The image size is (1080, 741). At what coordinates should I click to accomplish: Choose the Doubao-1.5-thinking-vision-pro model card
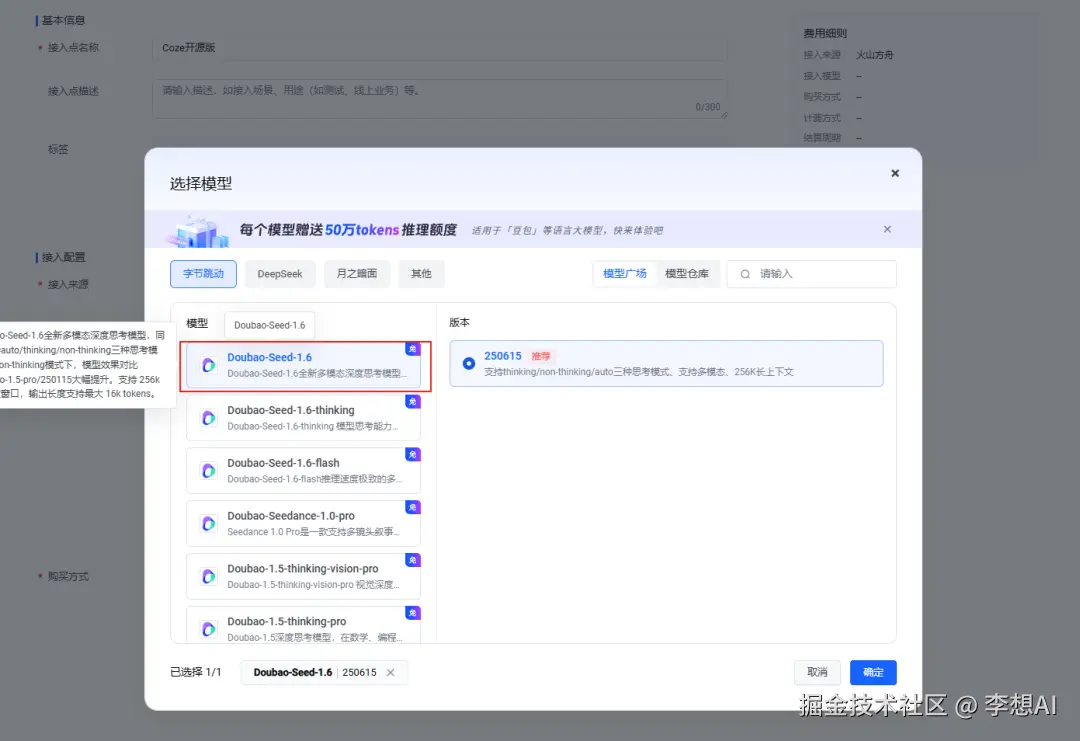(x=303, y=576)
